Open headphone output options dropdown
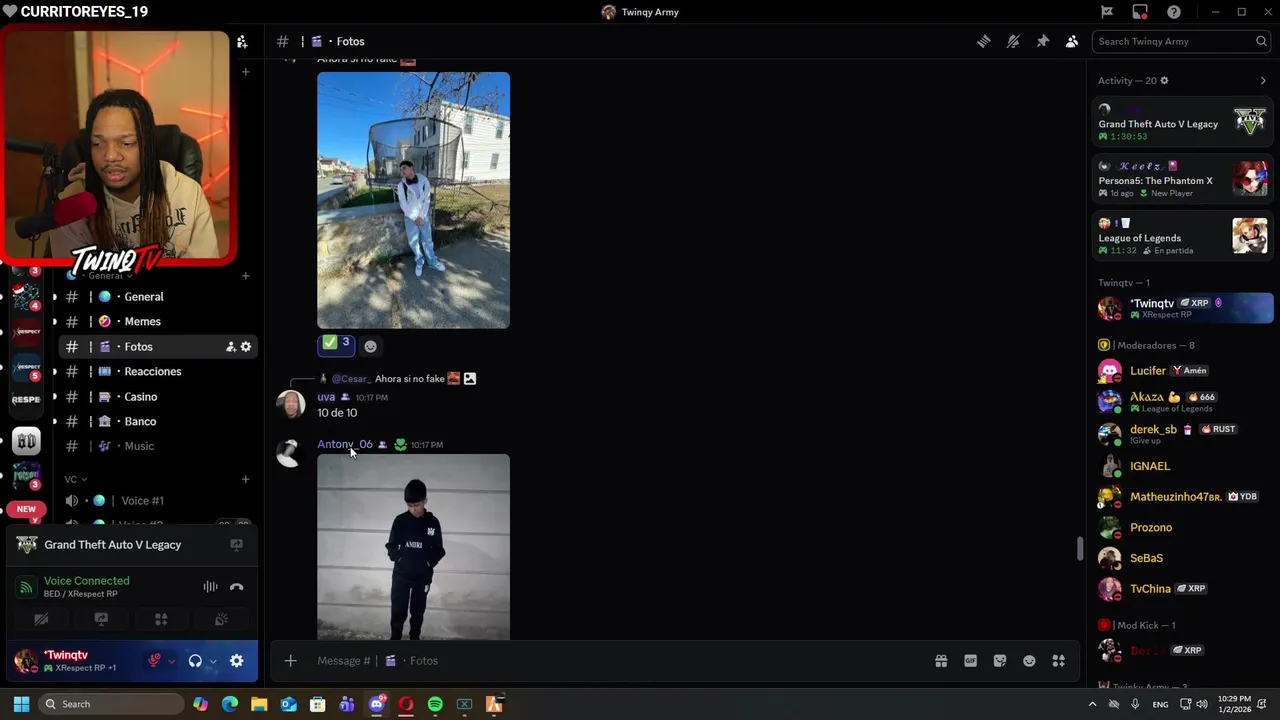 [212, 661]
